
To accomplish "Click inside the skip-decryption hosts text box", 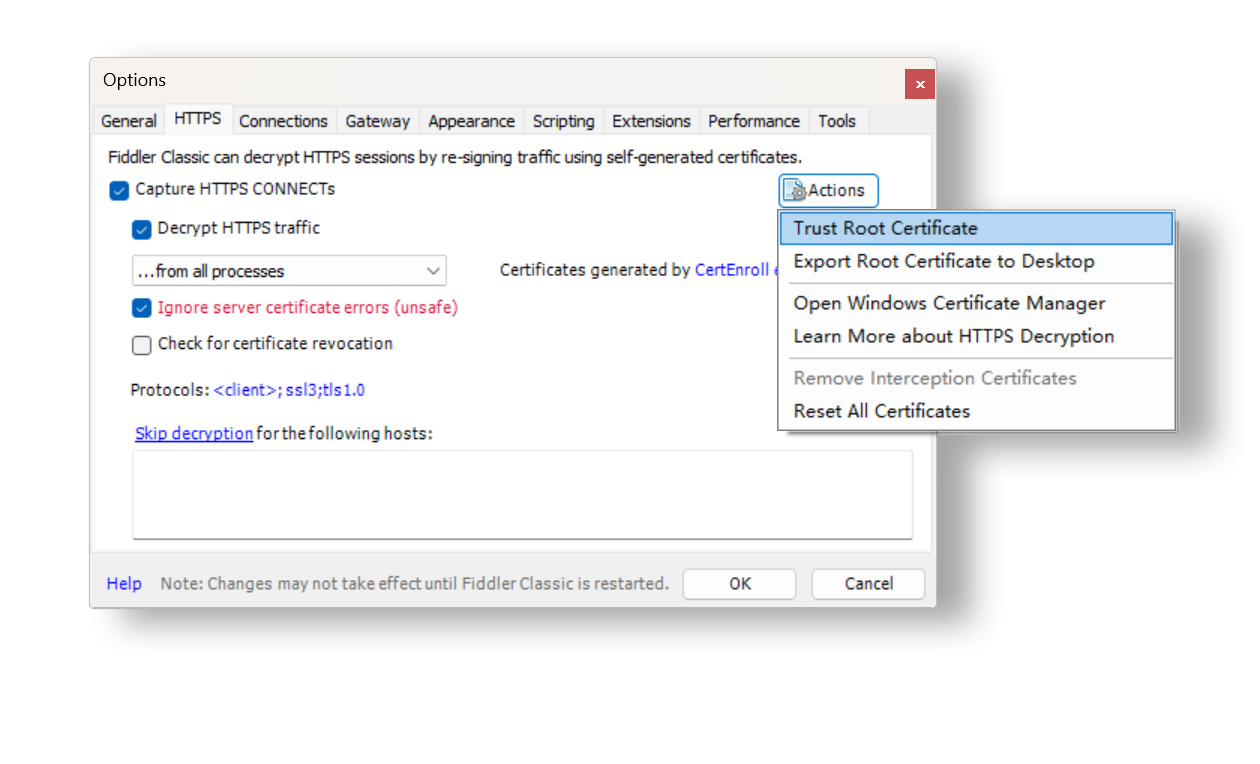I will coord(522,495).
